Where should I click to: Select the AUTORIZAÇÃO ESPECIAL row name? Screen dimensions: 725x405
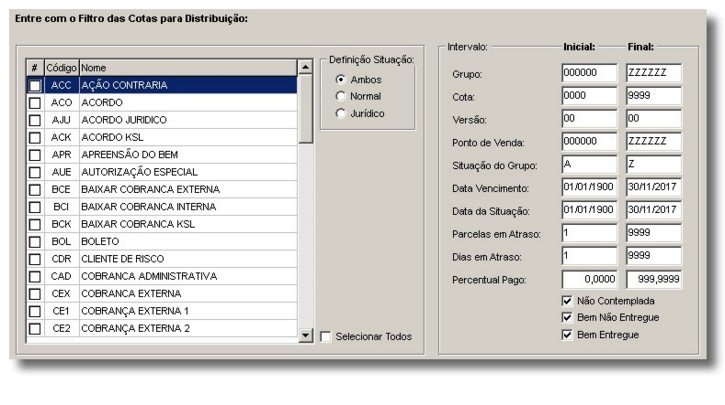click(139, 172)
